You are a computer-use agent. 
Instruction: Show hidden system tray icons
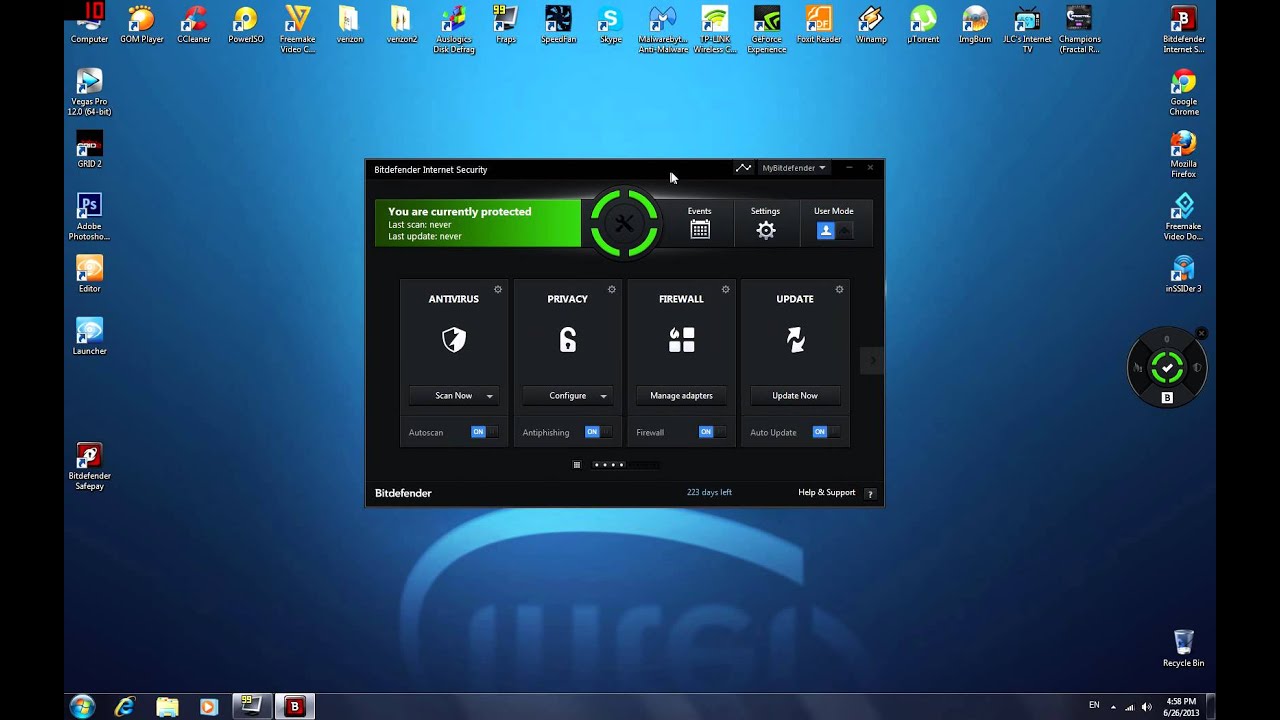[x=1113, y=707]
